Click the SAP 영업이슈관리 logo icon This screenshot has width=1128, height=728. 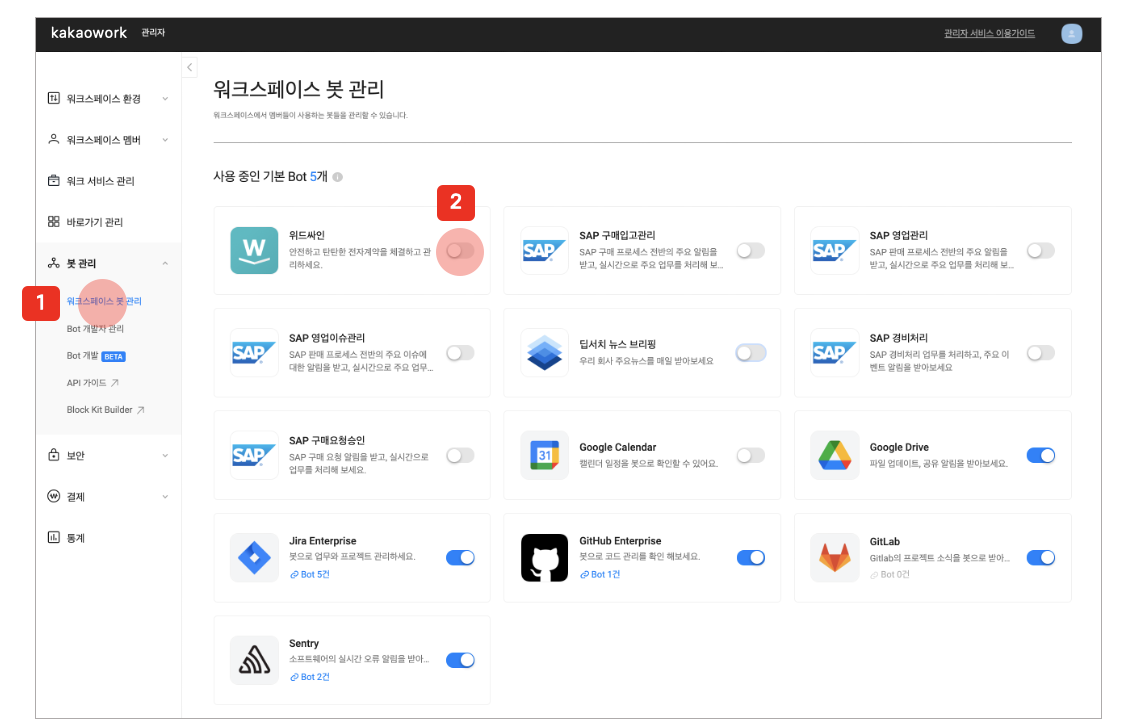[x=254, y=352]
